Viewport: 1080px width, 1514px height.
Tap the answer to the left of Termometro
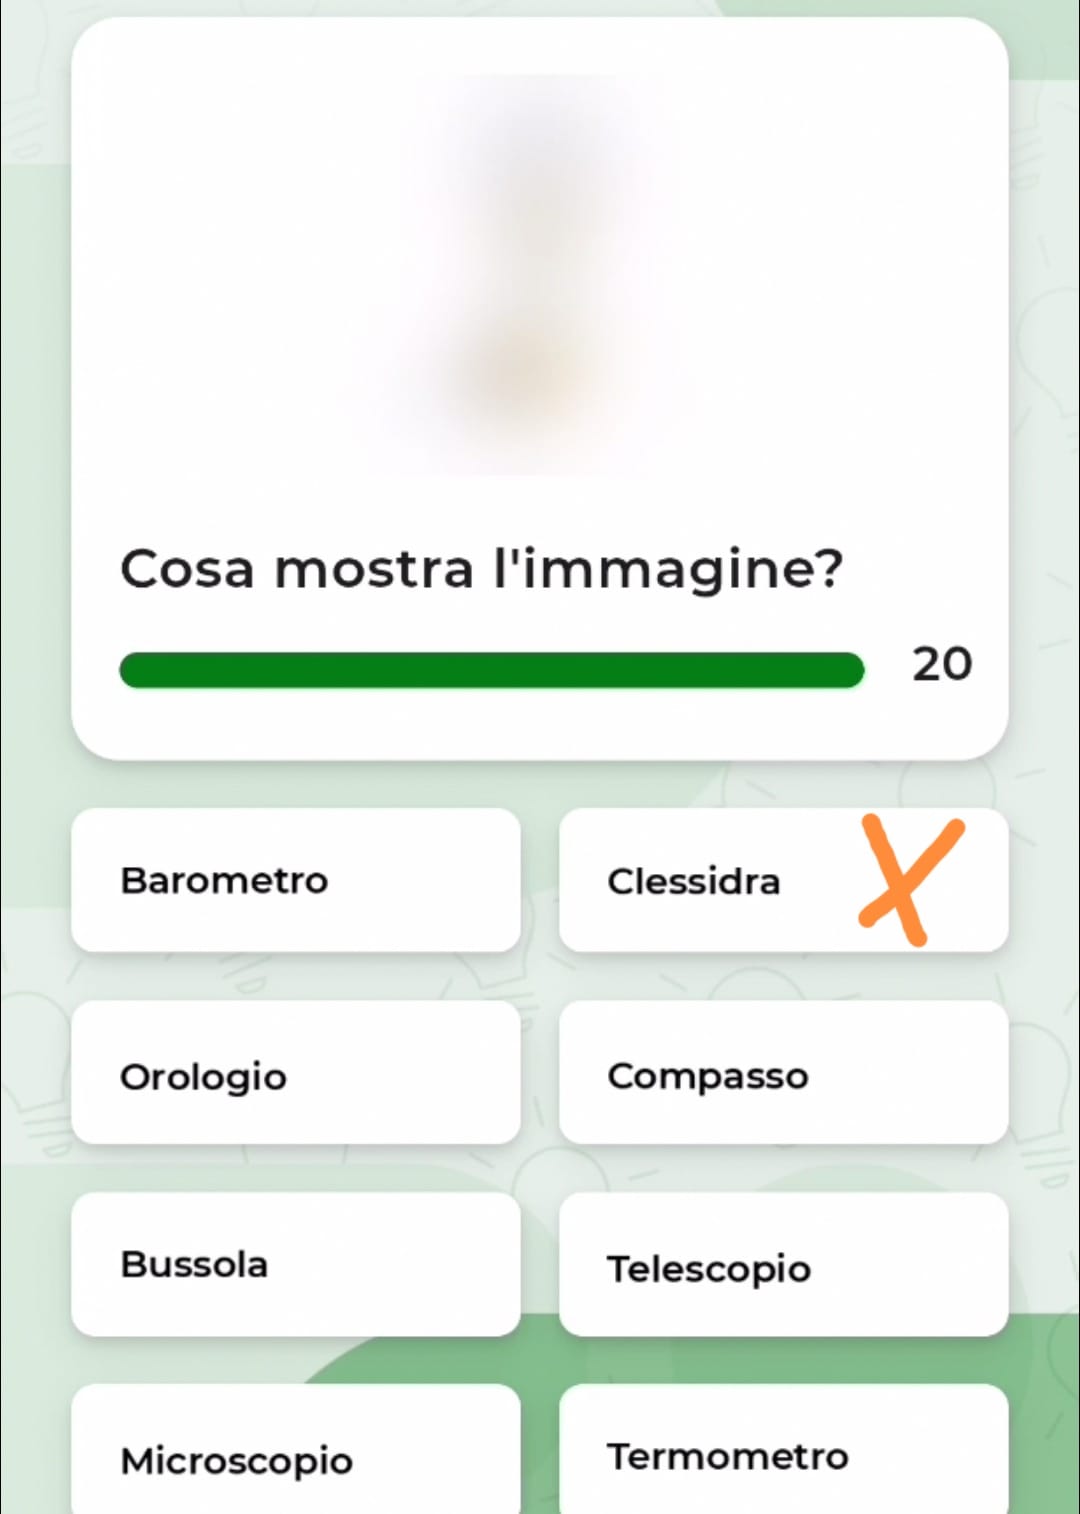[296, 1456]
